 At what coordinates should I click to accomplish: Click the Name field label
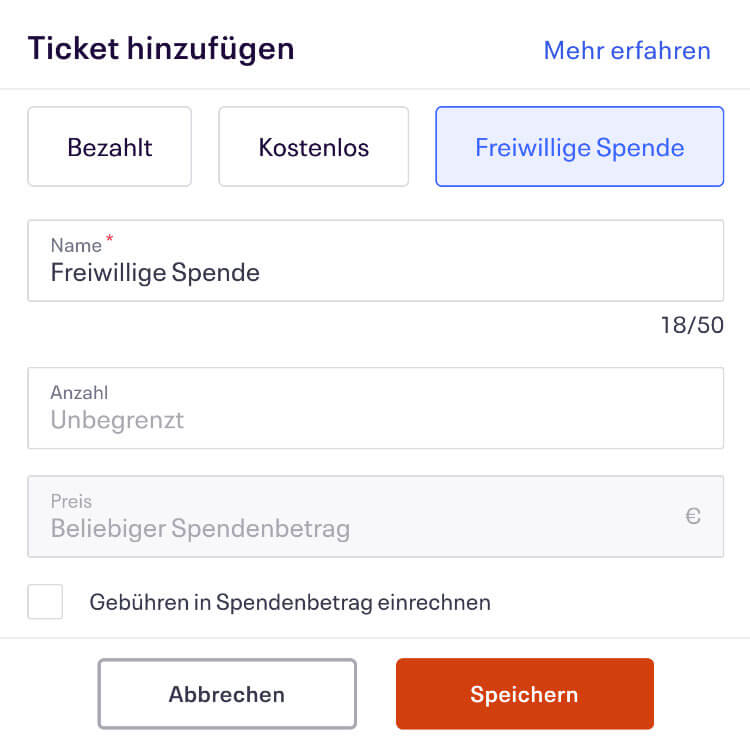coord(76,245)
